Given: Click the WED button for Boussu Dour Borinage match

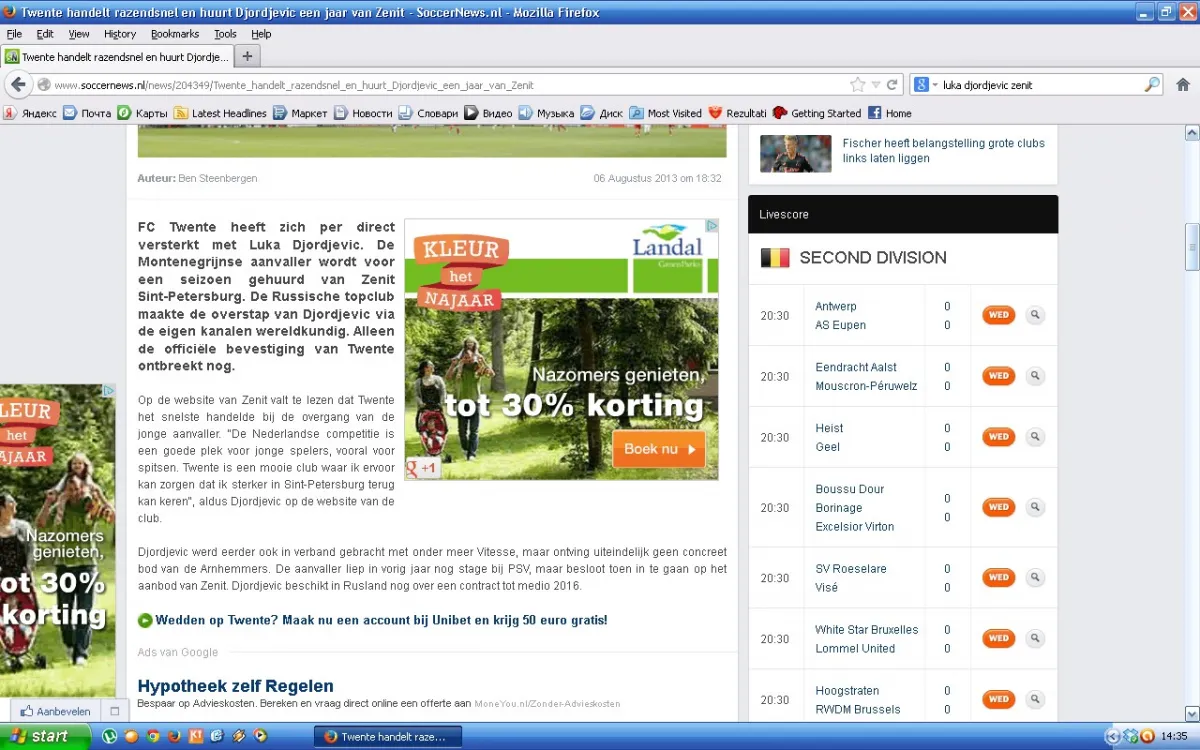Looking at the screenshot, I should pyautogui.click(x=998, y=507).
